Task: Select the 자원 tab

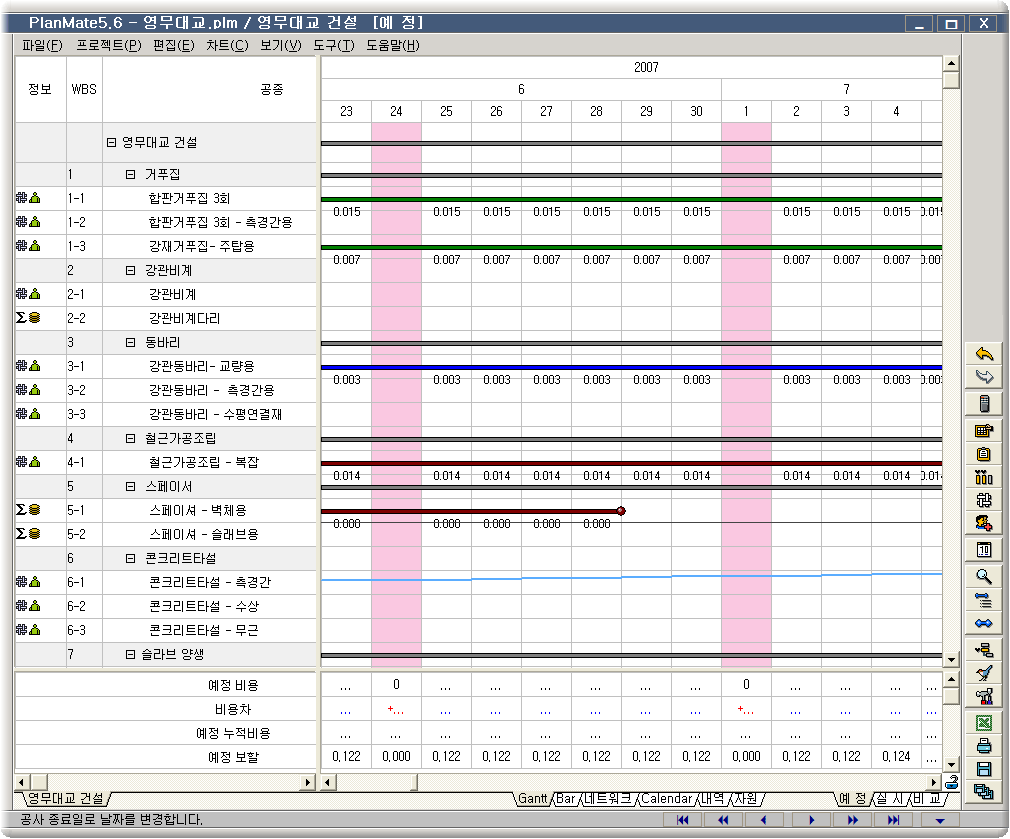Action: tap(746, 799)
